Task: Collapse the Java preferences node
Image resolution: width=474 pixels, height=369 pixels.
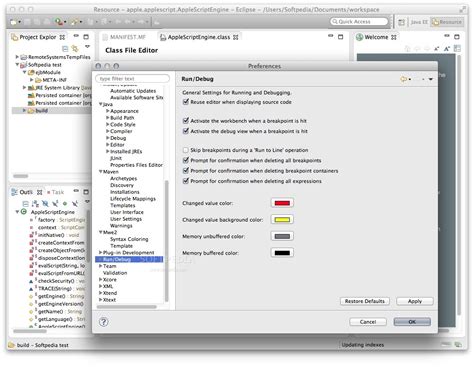Action: click(x=101, y=104)
